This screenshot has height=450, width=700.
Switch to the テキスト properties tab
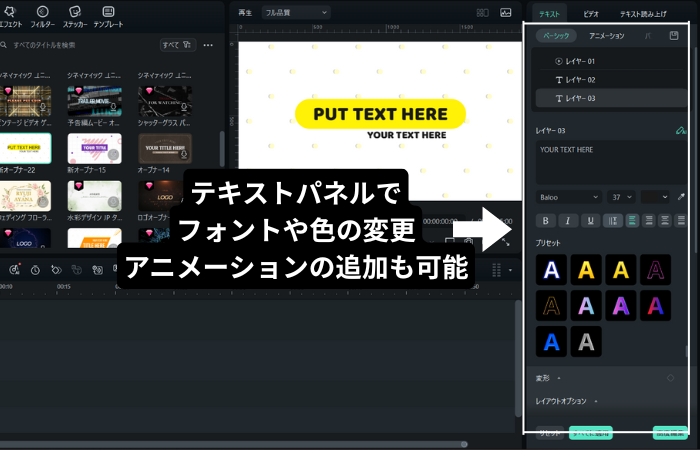[x=549, y=14]
